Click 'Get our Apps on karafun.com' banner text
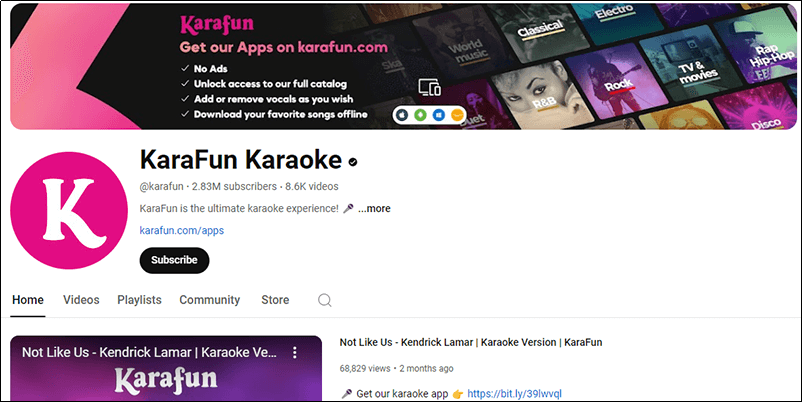Viewport: 803px width, 403px height. point(283,47)
